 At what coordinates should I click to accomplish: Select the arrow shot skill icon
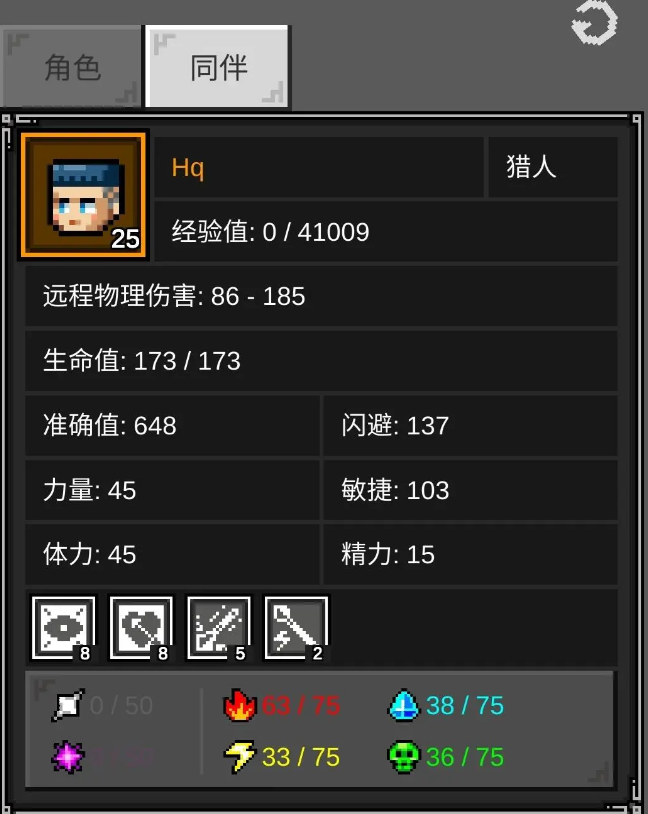click(x=218, y=628)
